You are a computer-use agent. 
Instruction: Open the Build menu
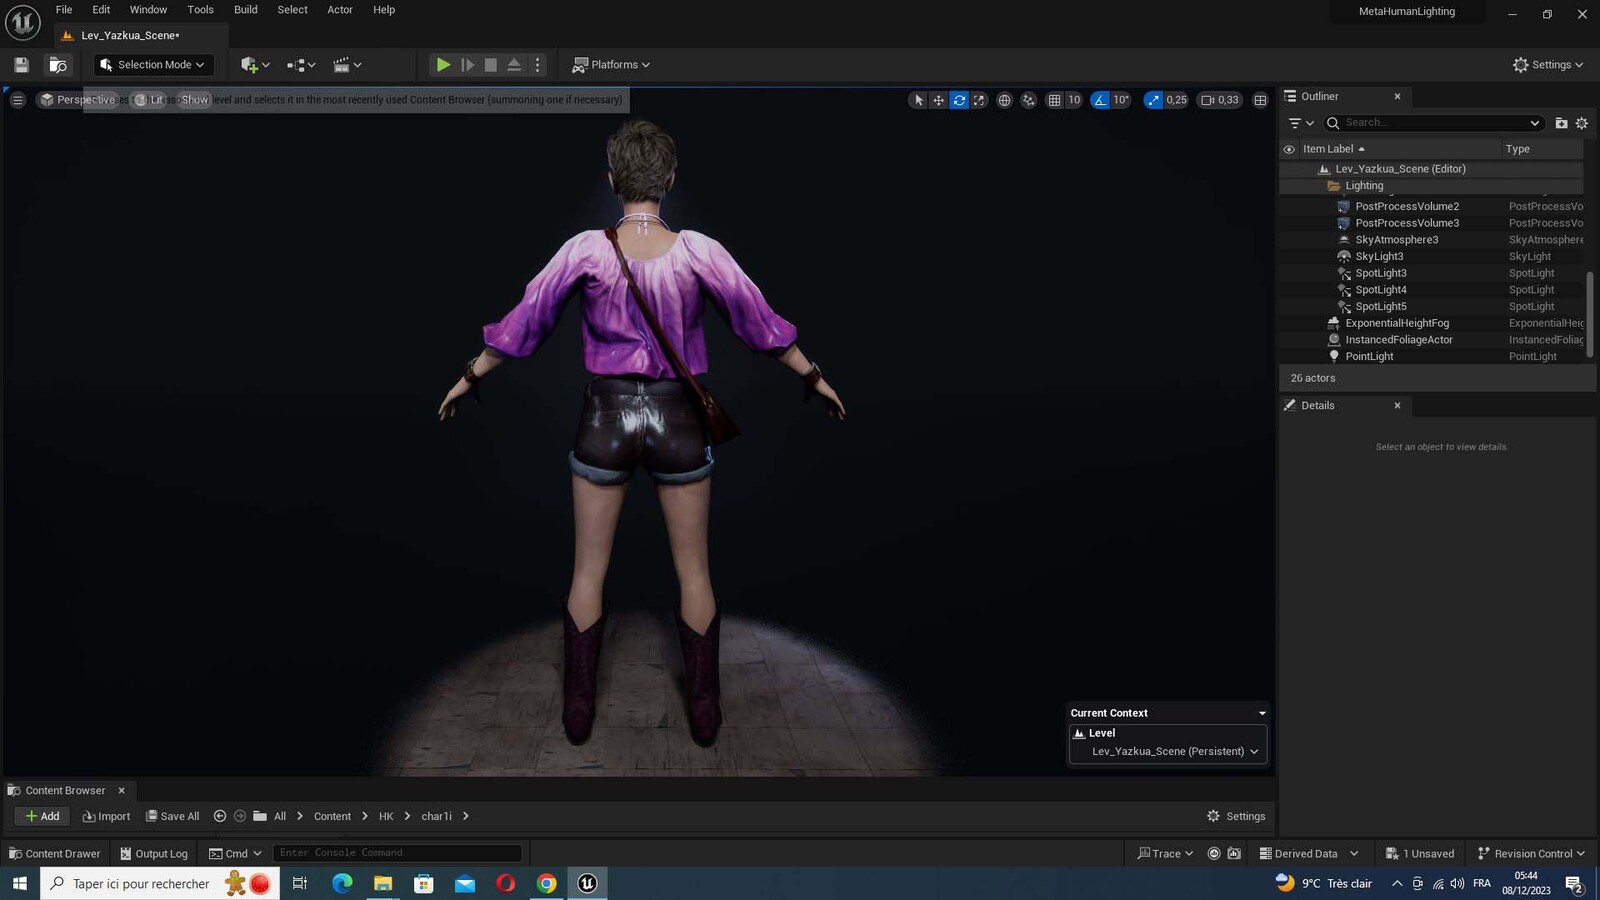pyautogui.click(x=245, y=10)
